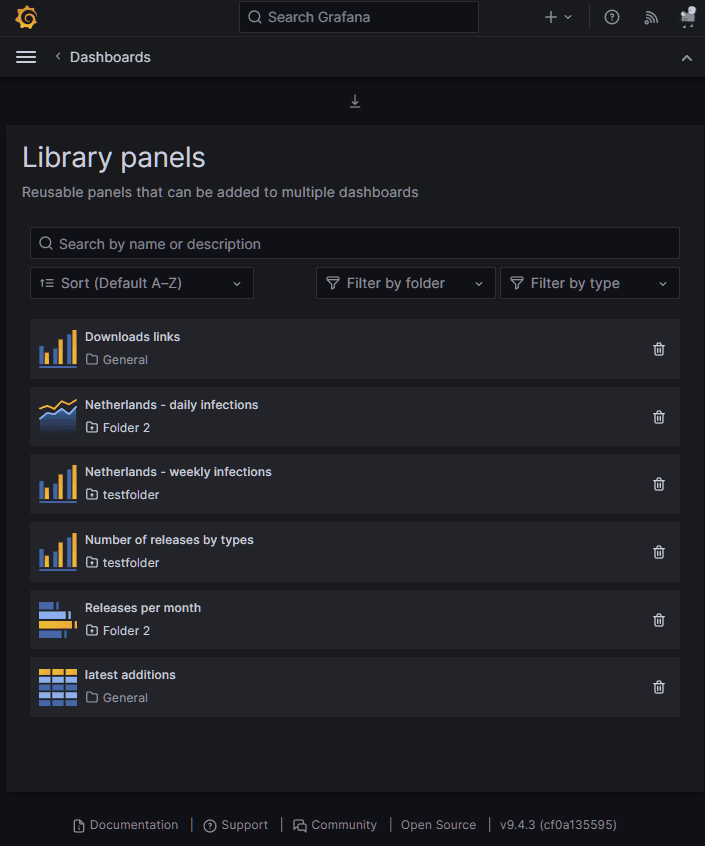Delete the Netherlands weekly infections panel

pos(658,484)
